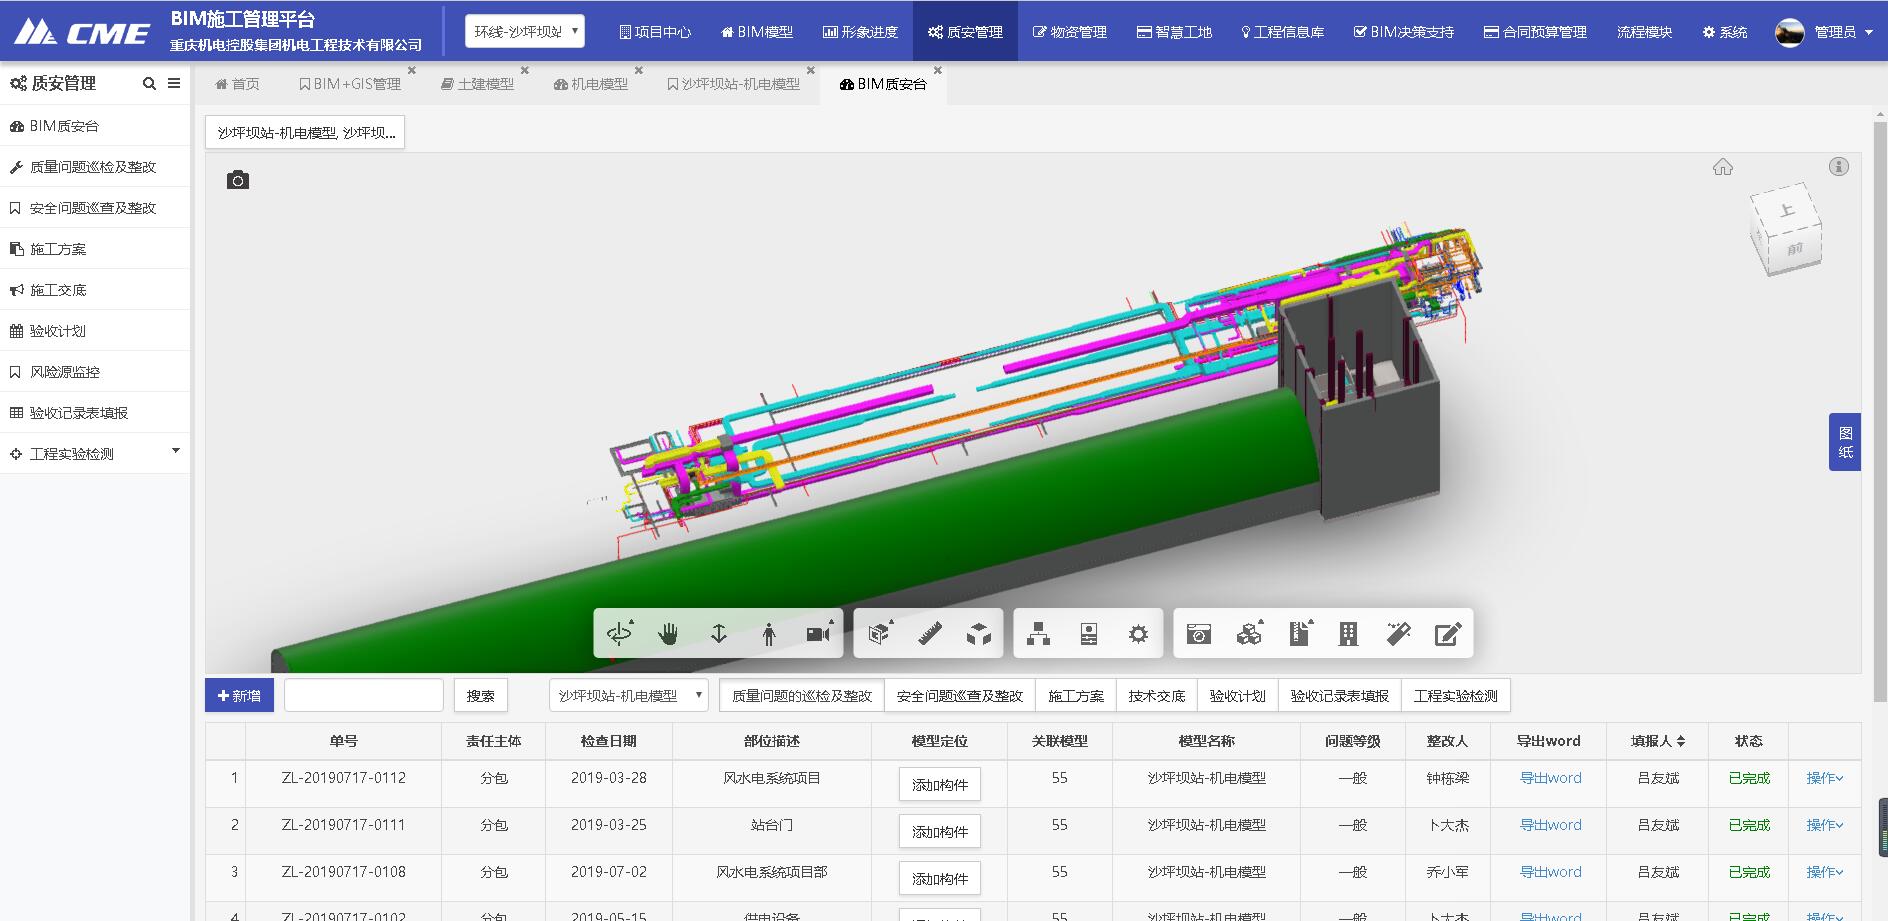Screen dimensions: 1888x921
Task: Enable first-person walk mode icon
Action: coord(768,634)
